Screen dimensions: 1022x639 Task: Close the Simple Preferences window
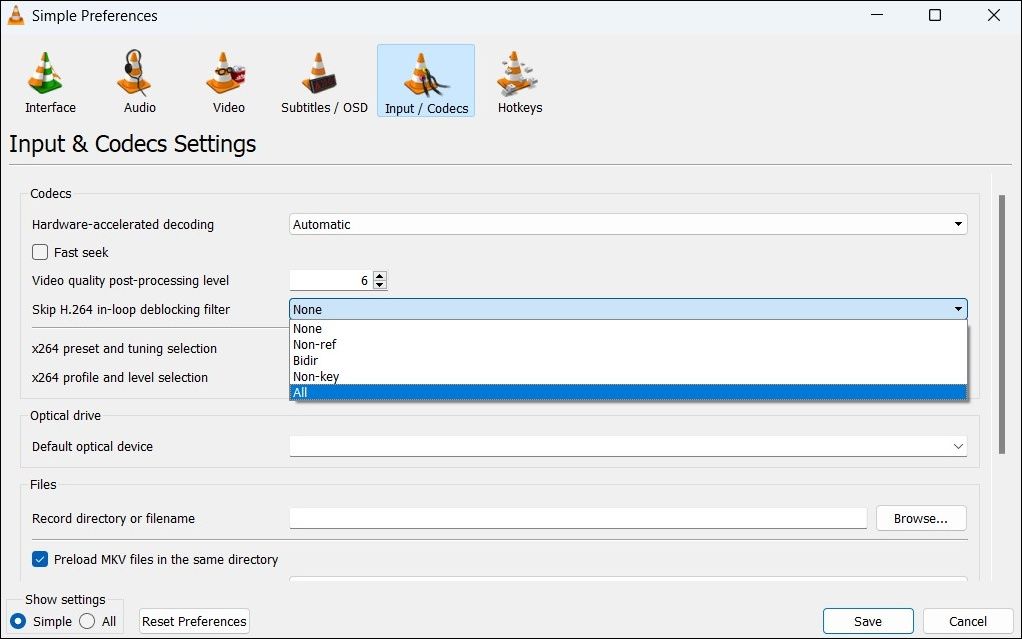click(993, 15)
